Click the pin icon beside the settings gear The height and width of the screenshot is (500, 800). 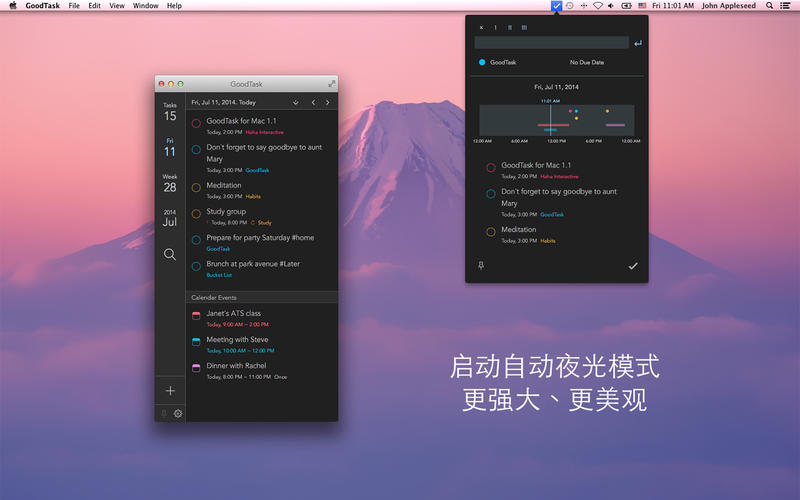(x=164, y=414)
